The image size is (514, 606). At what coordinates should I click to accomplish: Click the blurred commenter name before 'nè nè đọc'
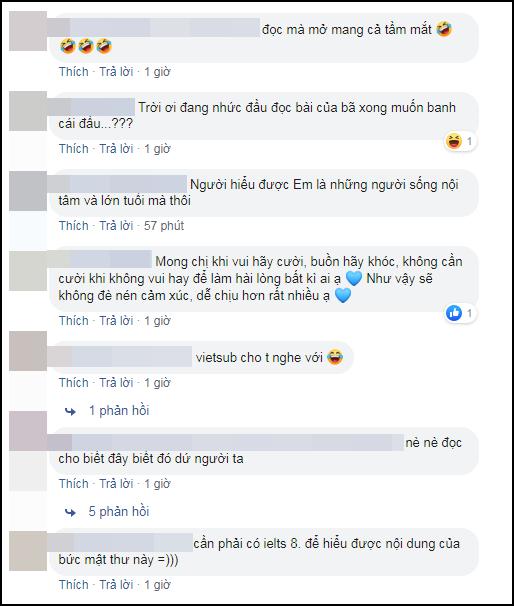coord(226,443)
